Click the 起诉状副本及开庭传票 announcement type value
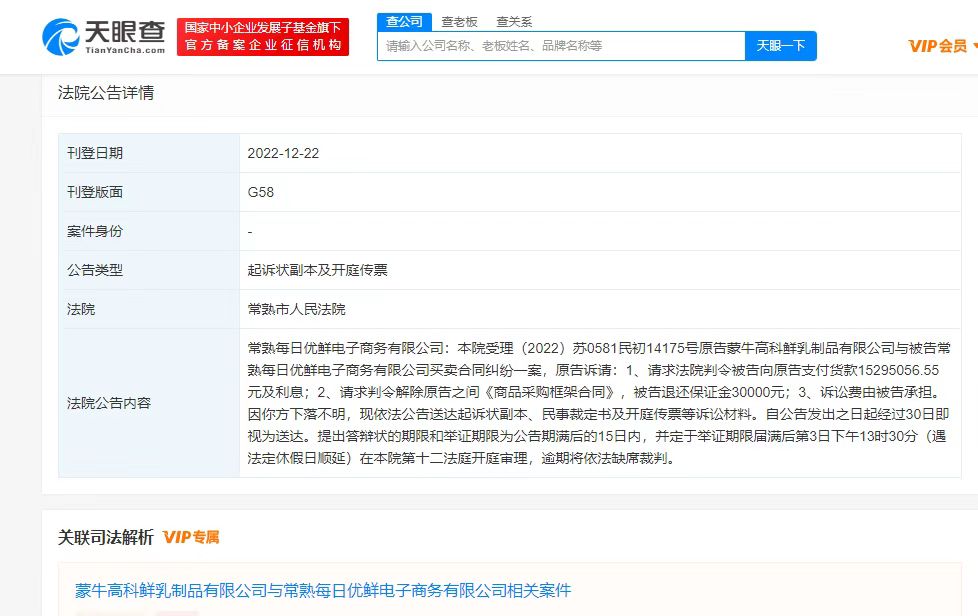 (x=317, y=270)
